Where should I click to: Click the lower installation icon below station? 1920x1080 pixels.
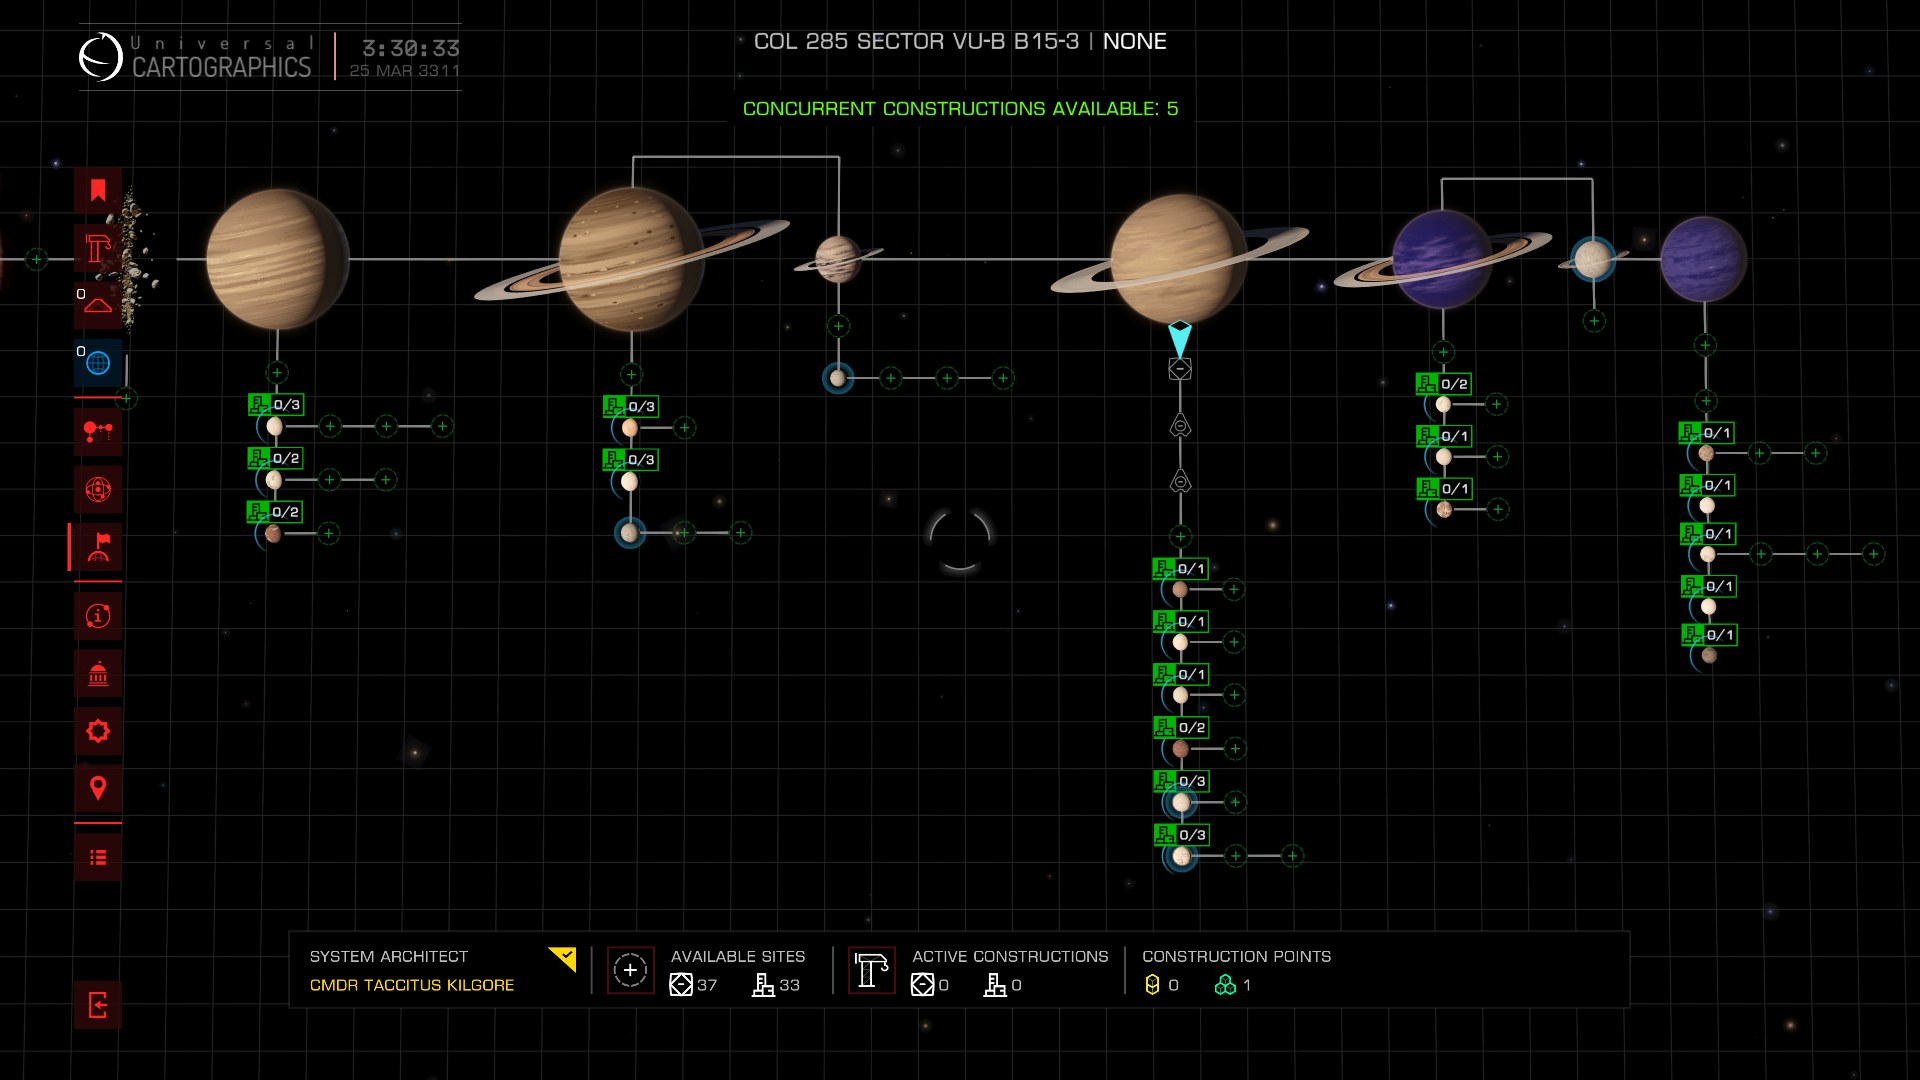[1180, 482]
